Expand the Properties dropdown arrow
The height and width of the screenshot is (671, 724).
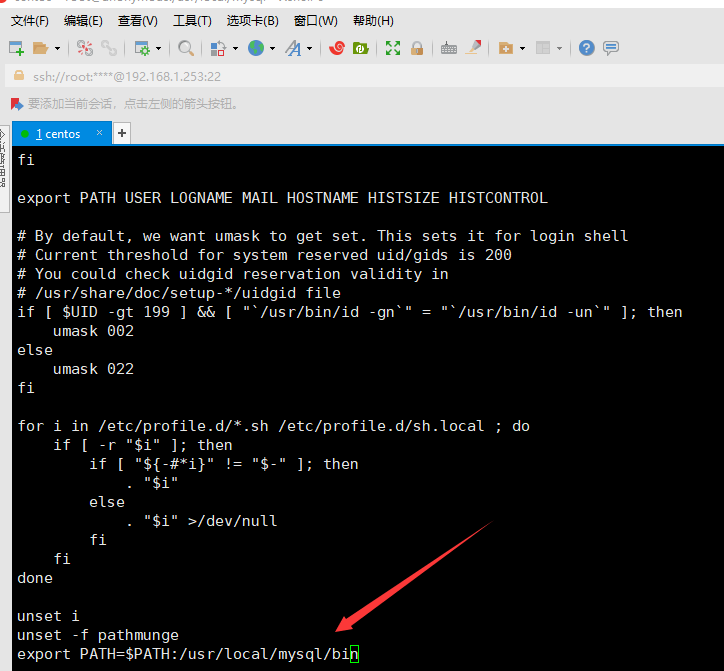(158, 48)
